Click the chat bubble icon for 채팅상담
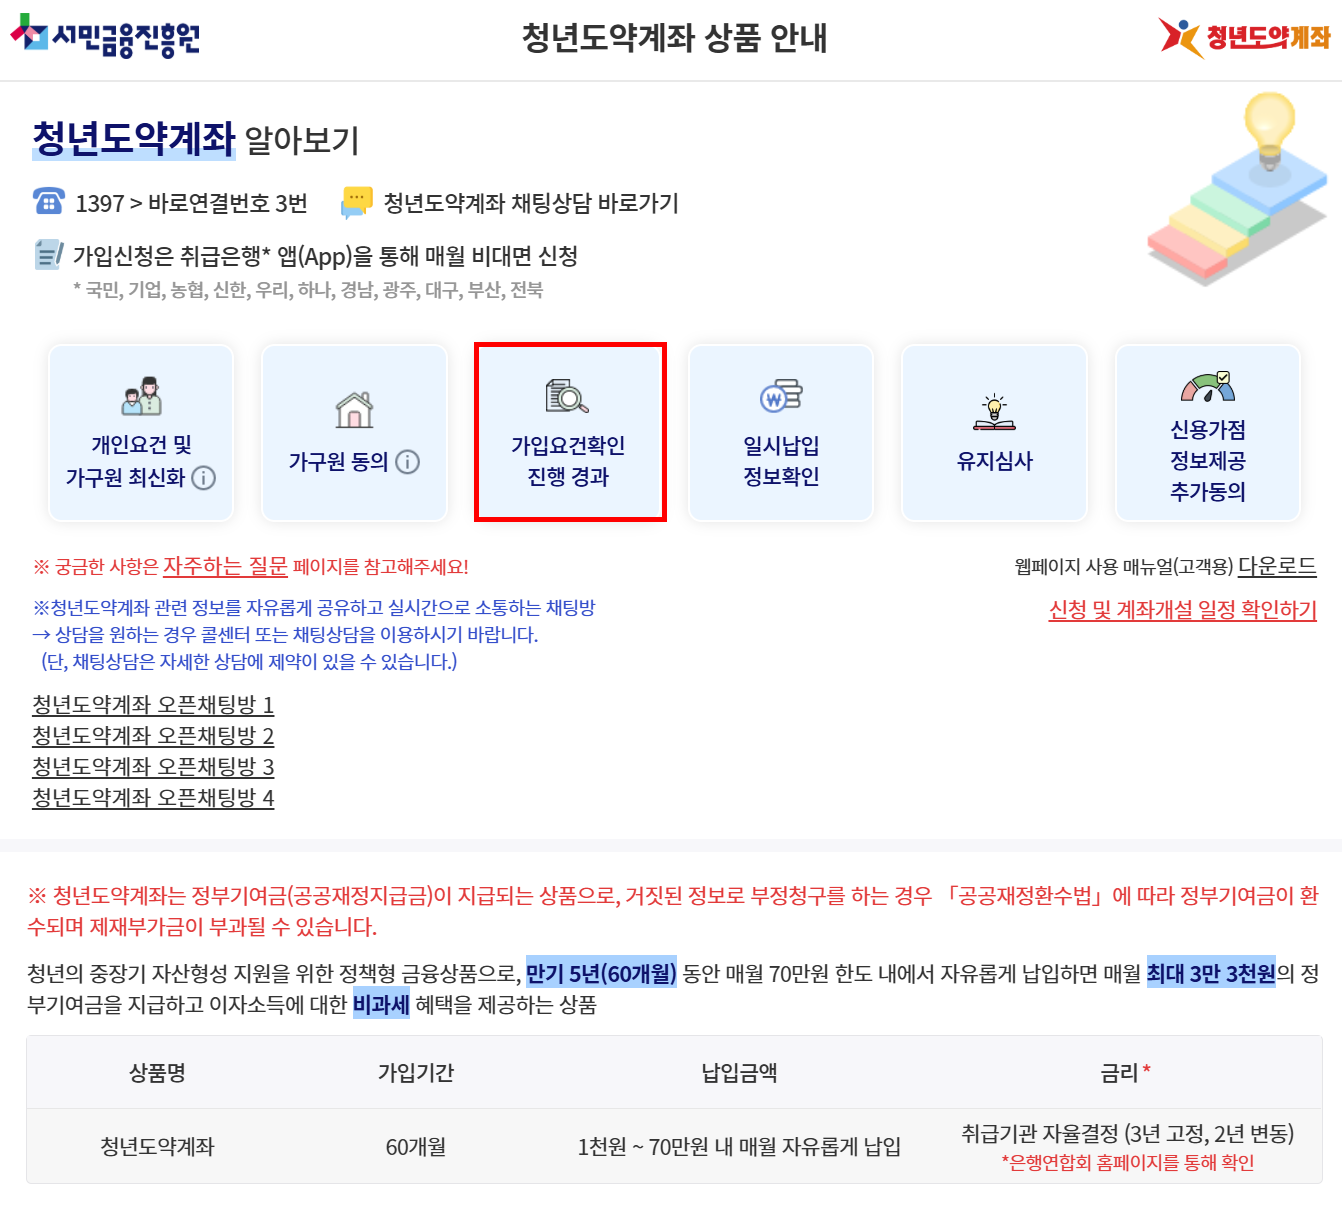The width and height of the screenshot is (1342, 1219). coord(357,202)
